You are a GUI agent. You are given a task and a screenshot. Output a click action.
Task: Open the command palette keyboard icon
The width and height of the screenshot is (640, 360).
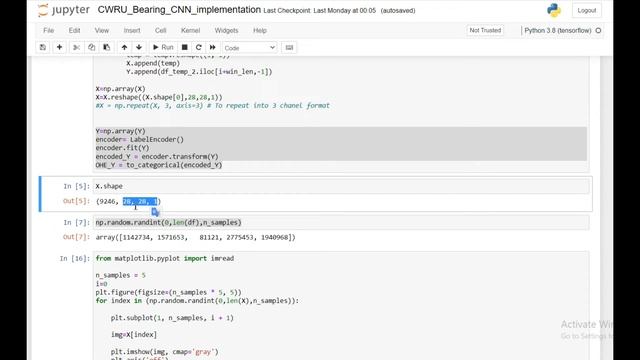click(x=289, y=47)
